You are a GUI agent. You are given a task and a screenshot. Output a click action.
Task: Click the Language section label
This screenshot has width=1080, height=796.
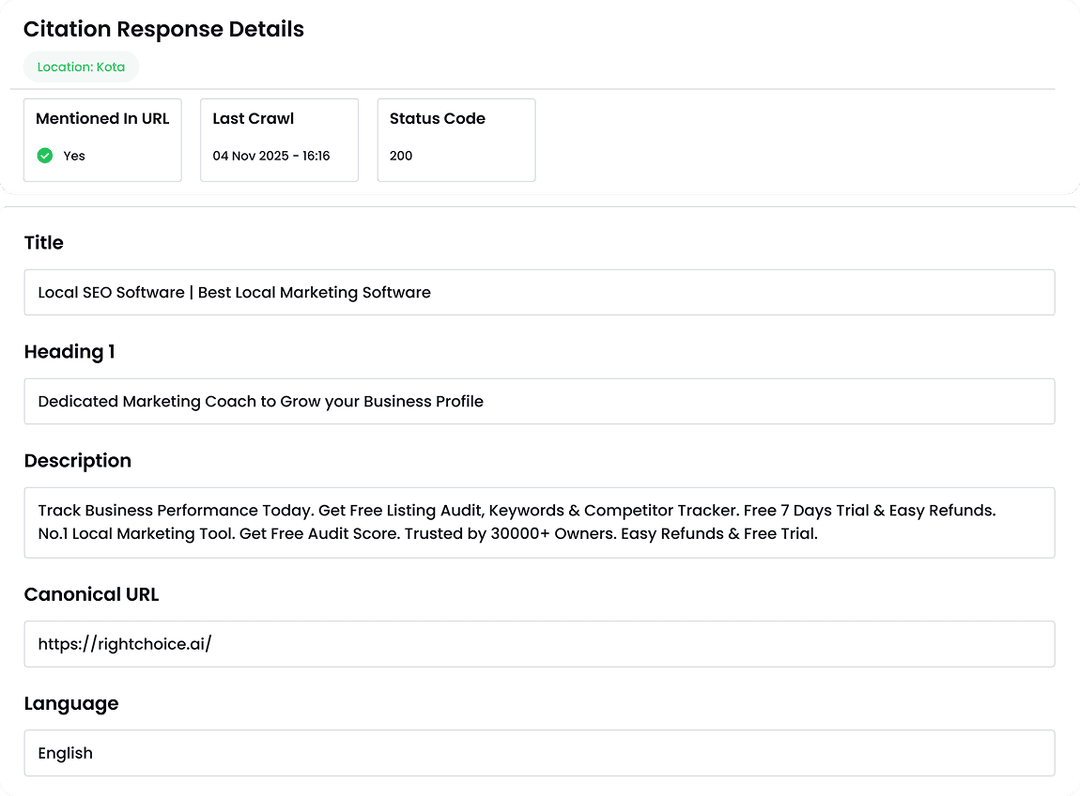[x=71, y=703]
